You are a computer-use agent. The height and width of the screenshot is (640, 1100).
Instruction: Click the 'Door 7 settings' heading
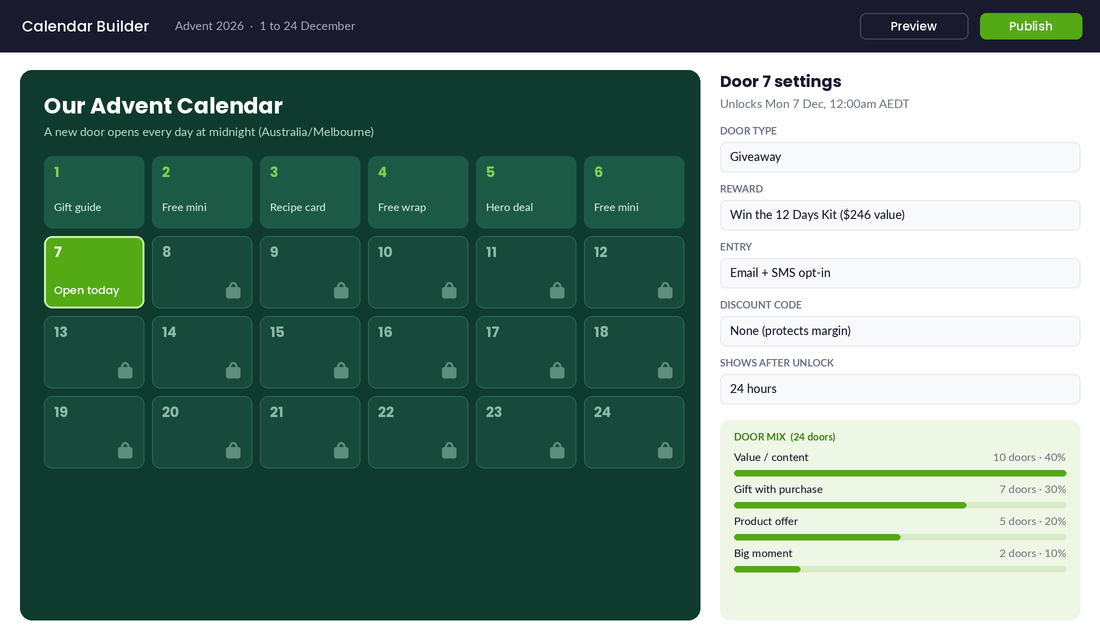point(781,81)
